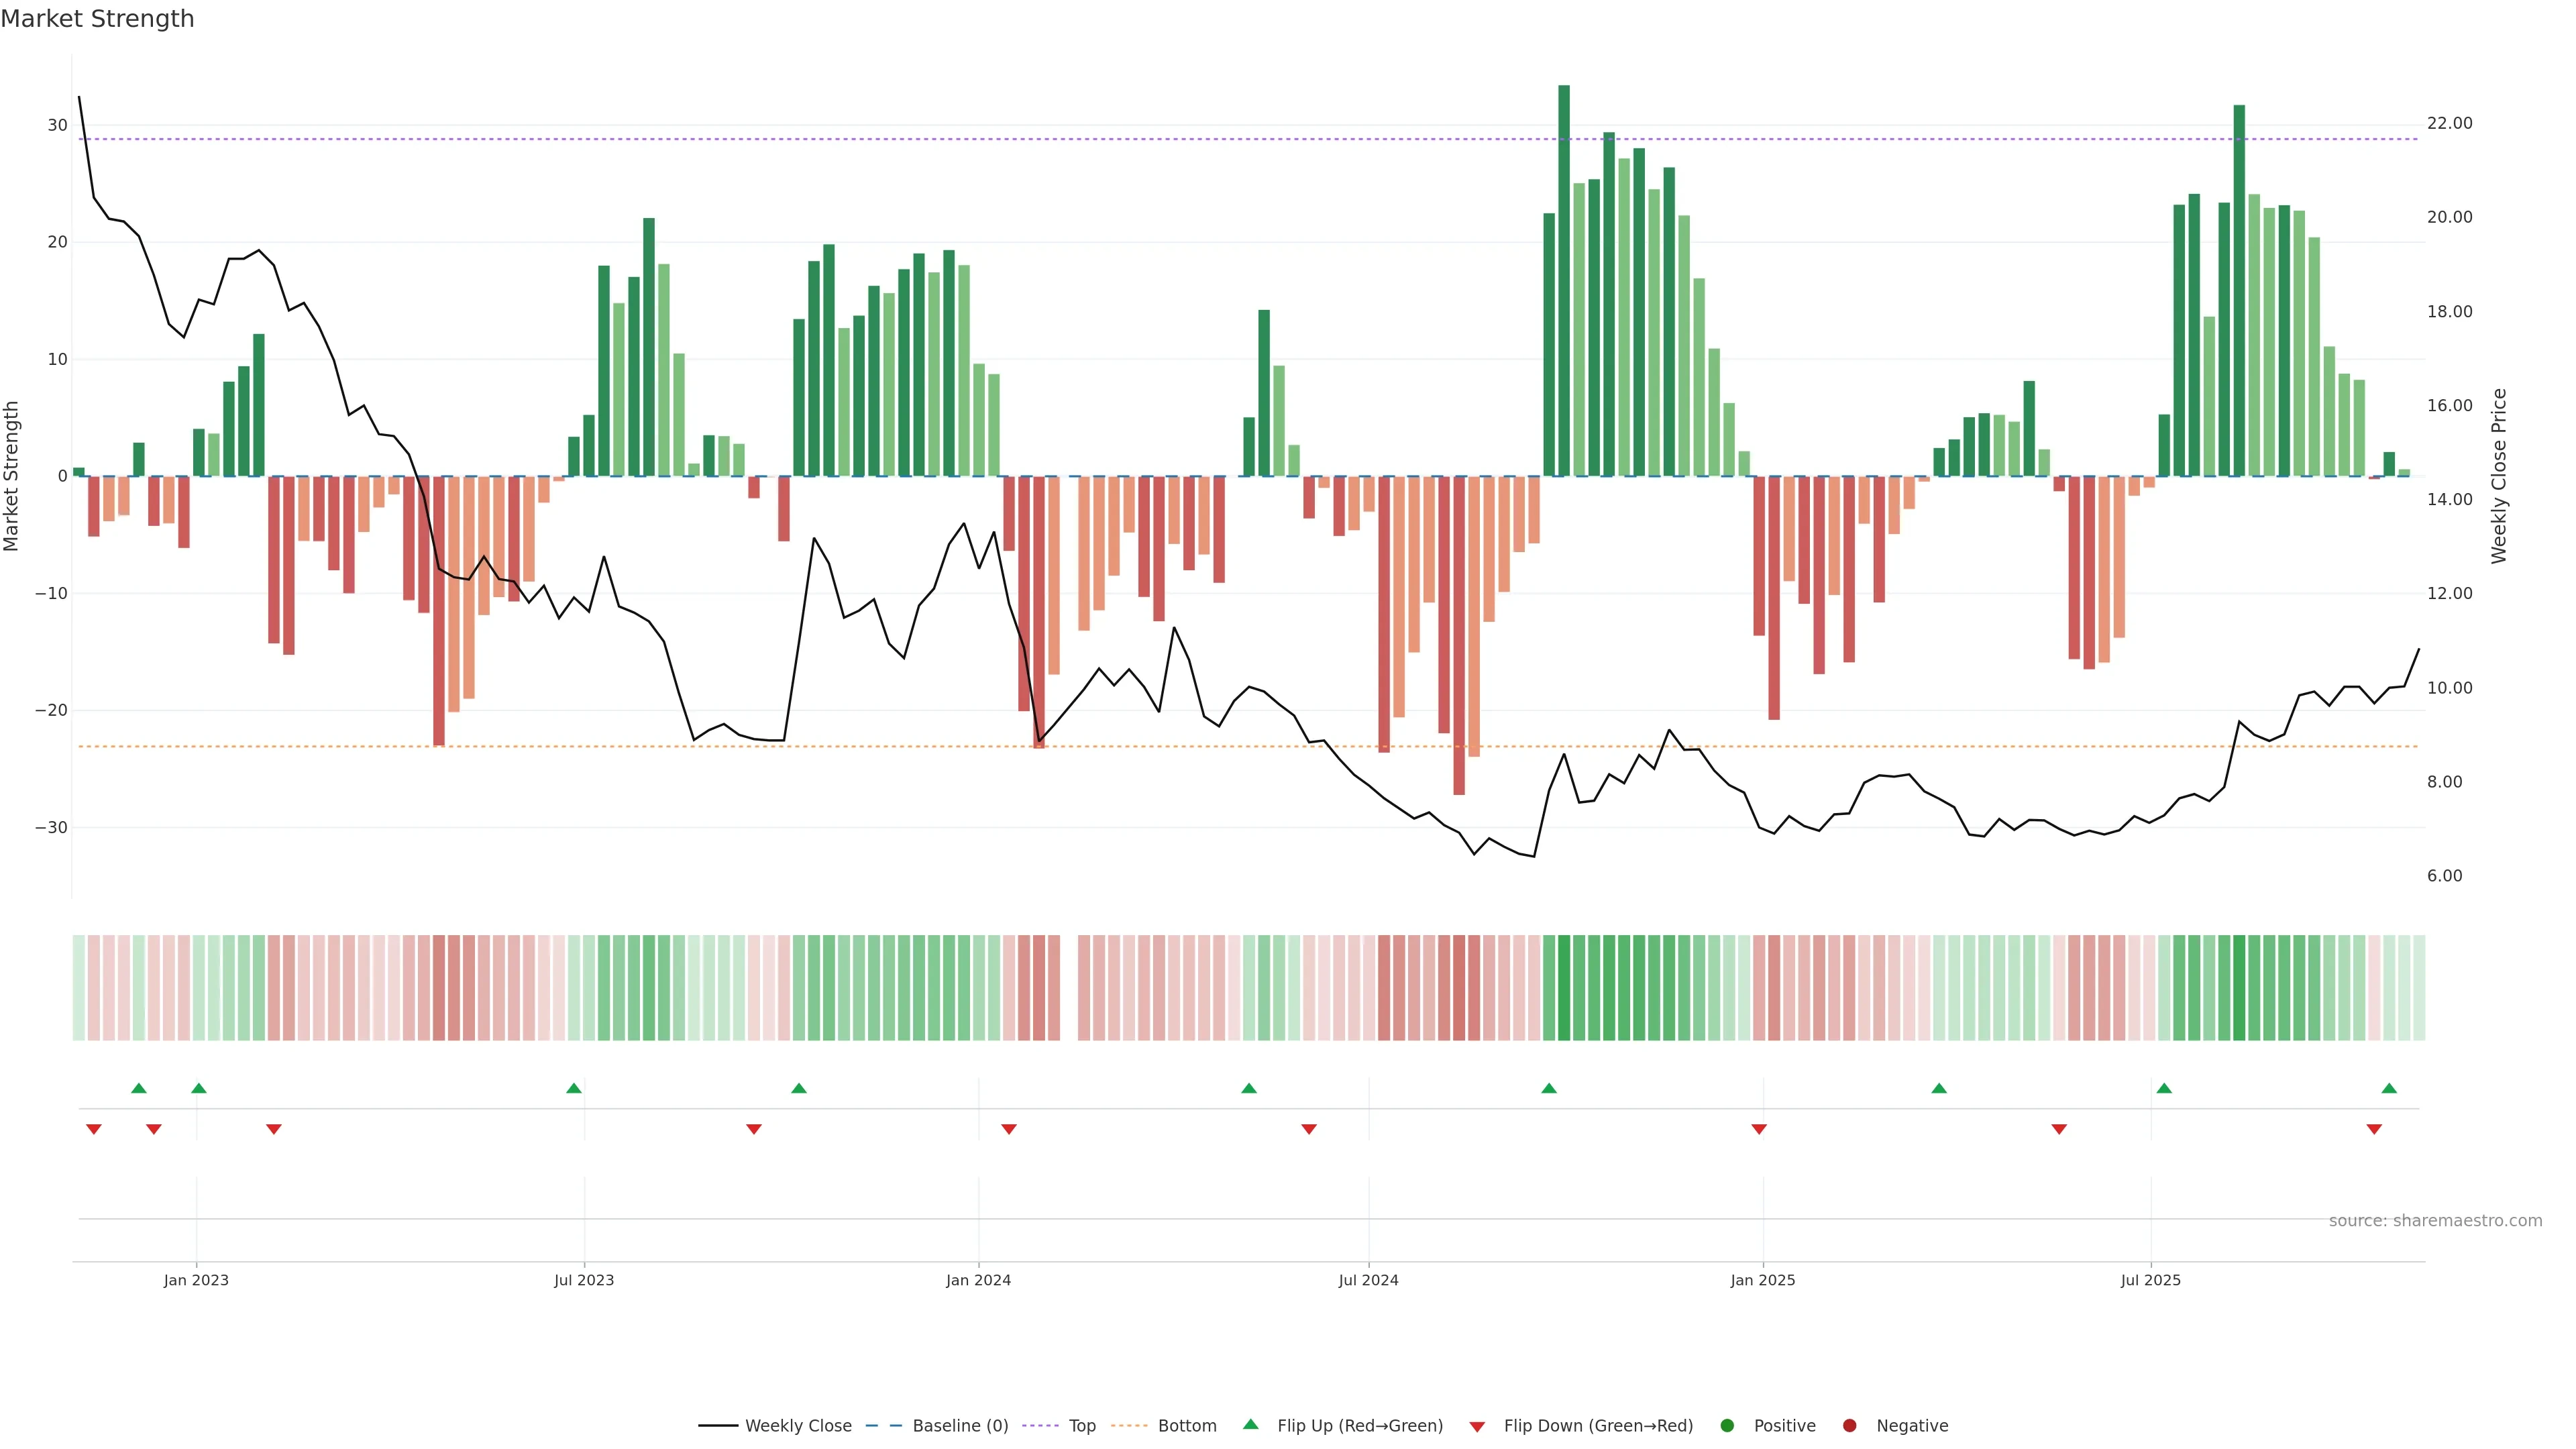The image size is (2576, 1449).
Task: Click rightmost red flip-down triangle marker
Action: [2374, 1129]
